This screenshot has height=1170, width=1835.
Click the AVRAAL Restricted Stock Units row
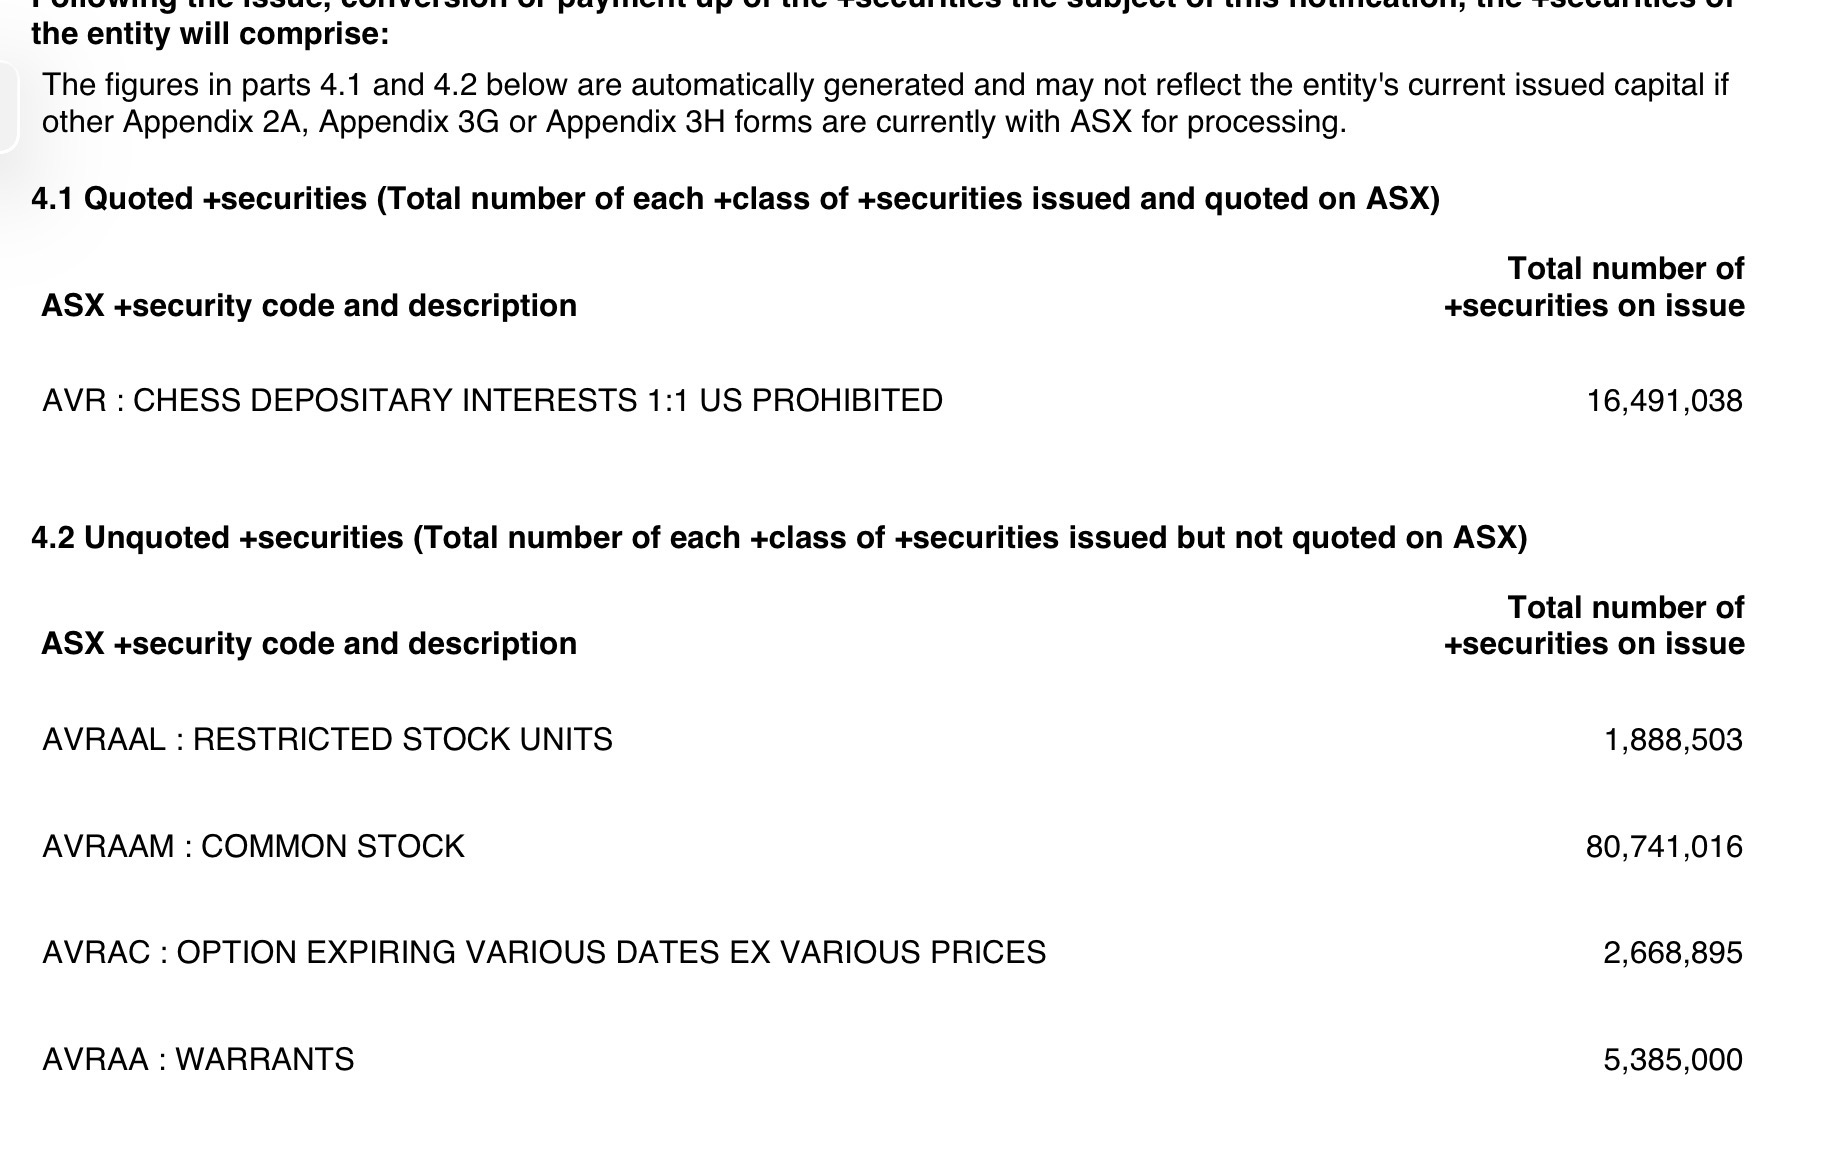point(327,740)
